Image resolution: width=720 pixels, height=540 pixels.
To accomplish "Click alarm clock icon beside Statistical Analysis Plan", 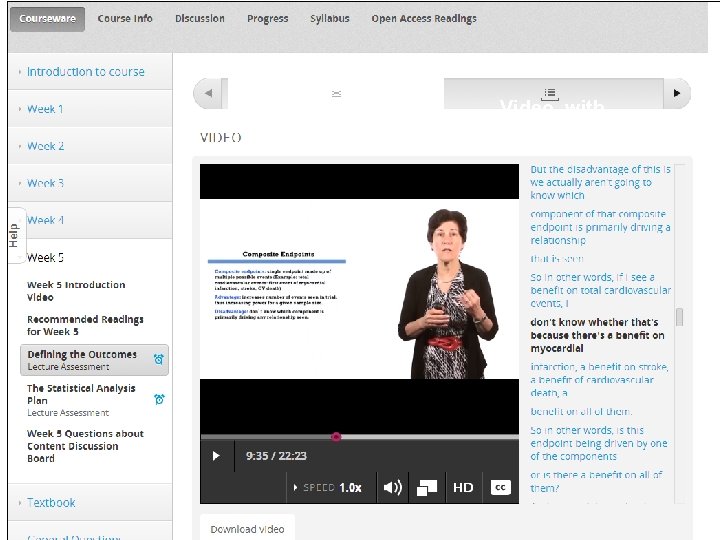I will pyautogui.click(x=159, y=399).
